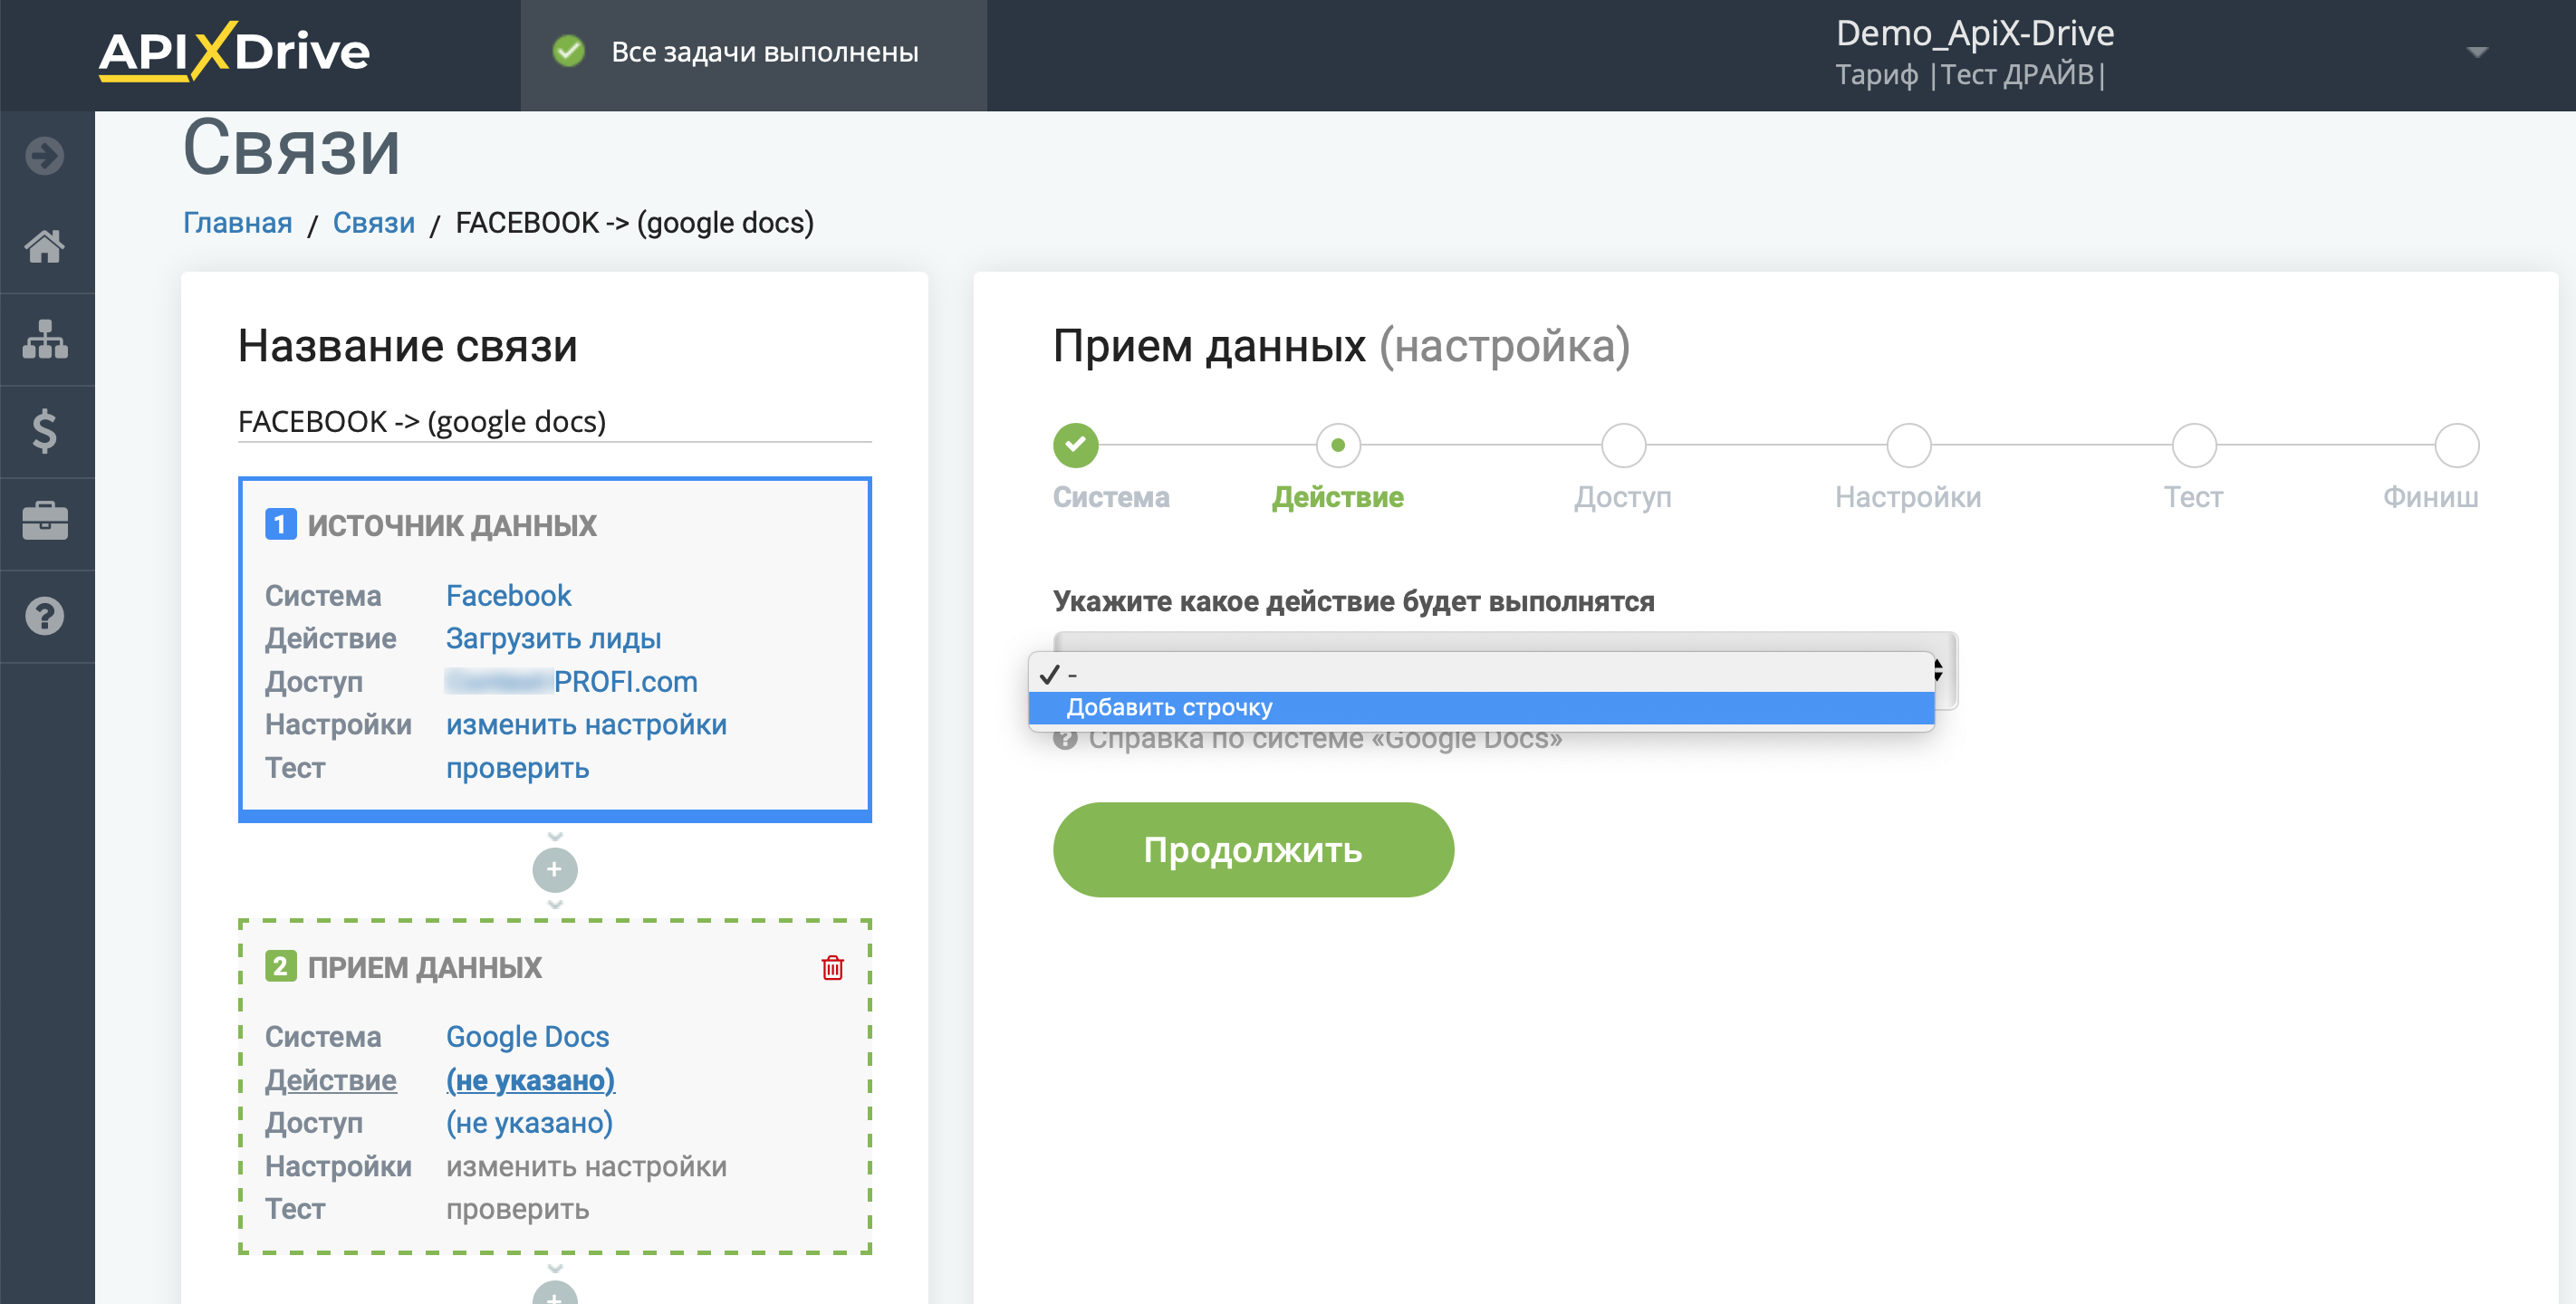Delete the ПРИЕМ ДАННЫХ block with the trash icon
Viewport: 2576px width, 1304px height.
click(x=832, y=967)
